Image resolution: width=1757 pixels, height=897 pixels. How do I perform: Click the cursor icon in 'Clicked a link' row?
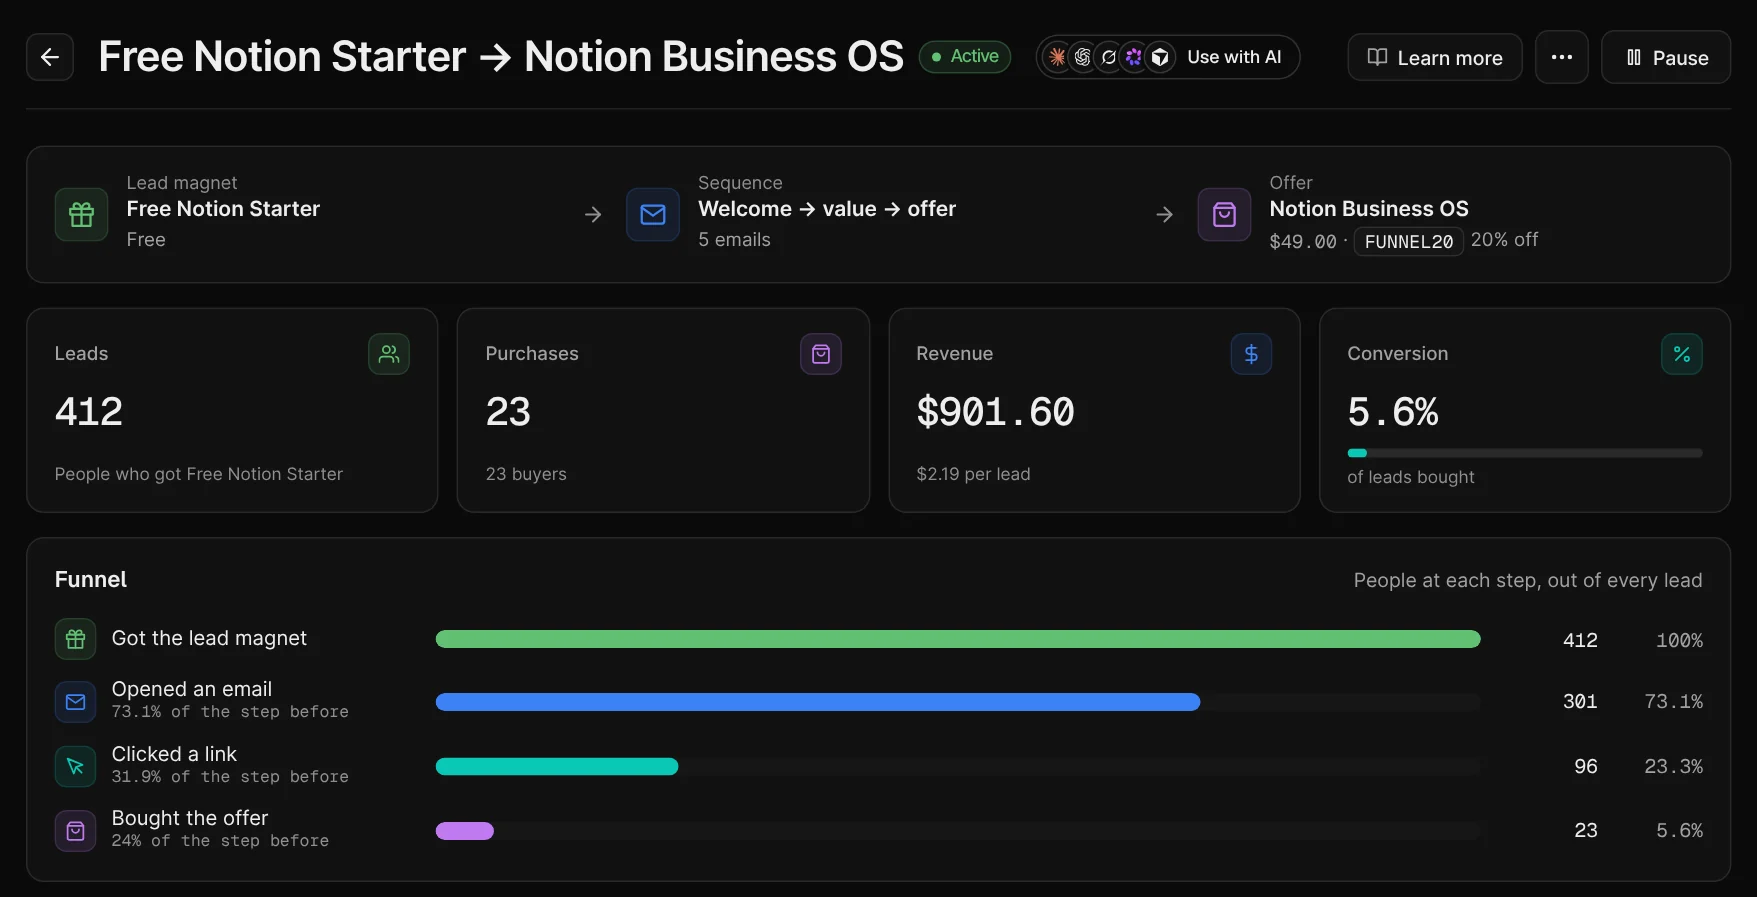click(x=75, y=766)
